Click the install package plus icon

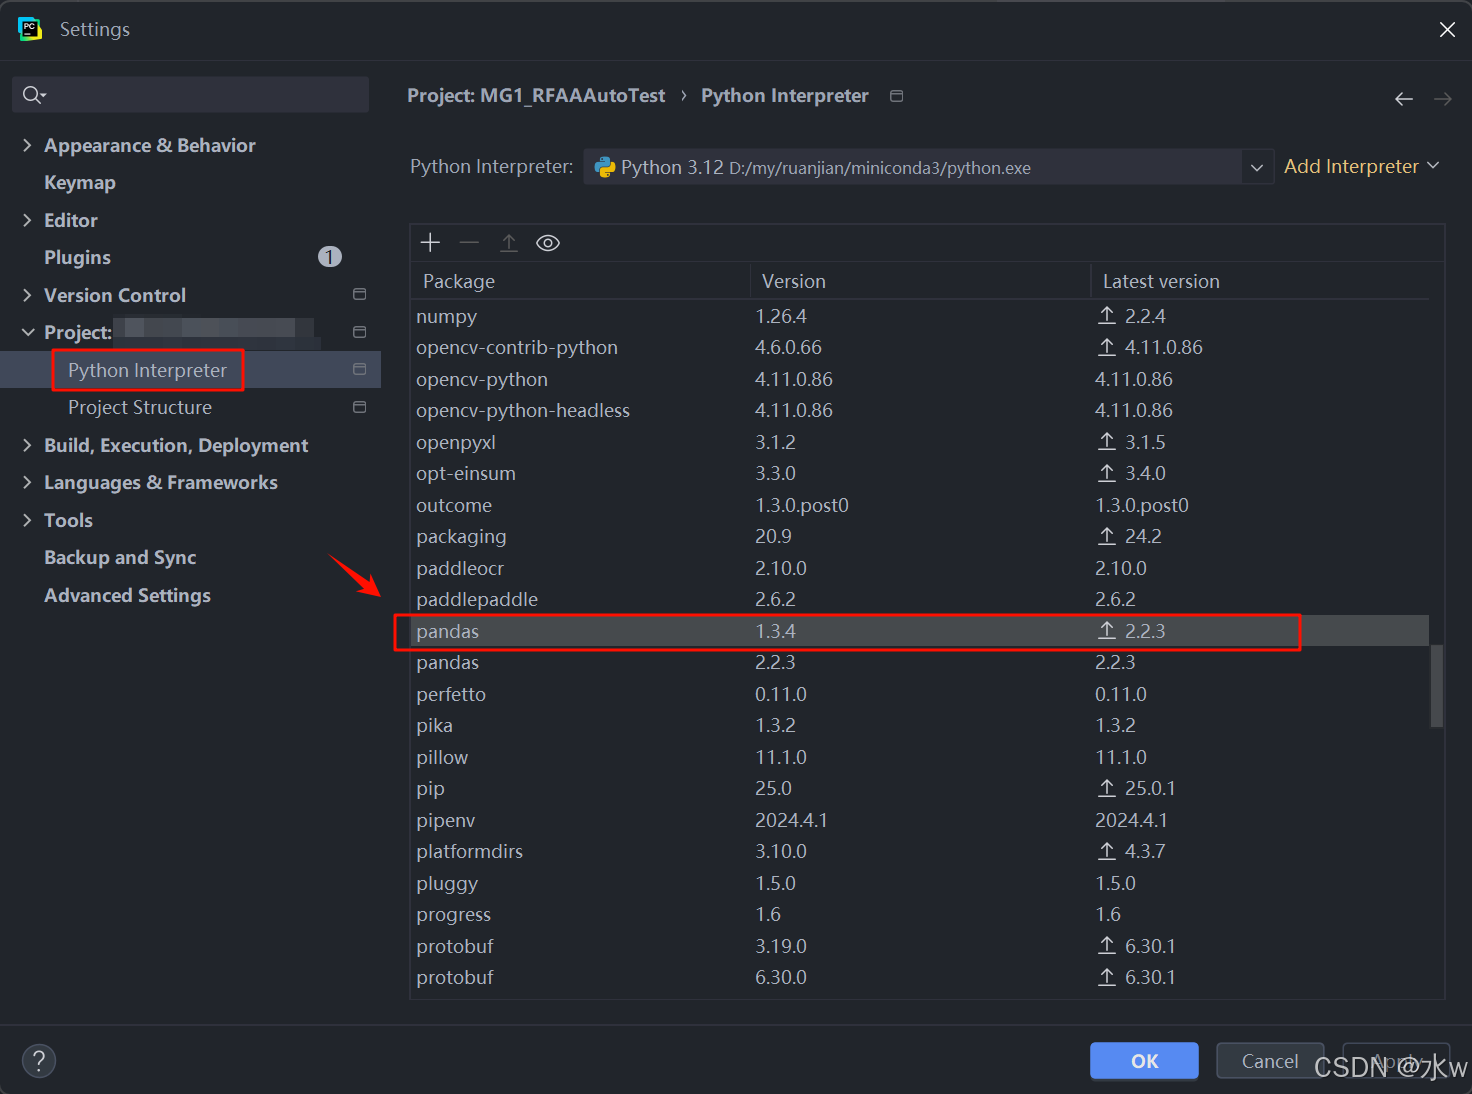430,243
